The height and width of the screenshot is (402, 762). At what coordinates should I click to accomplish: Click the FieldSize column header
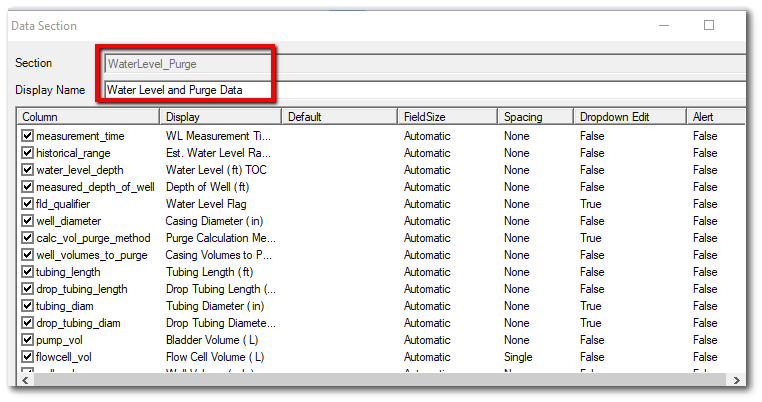[x=447, y=117]
